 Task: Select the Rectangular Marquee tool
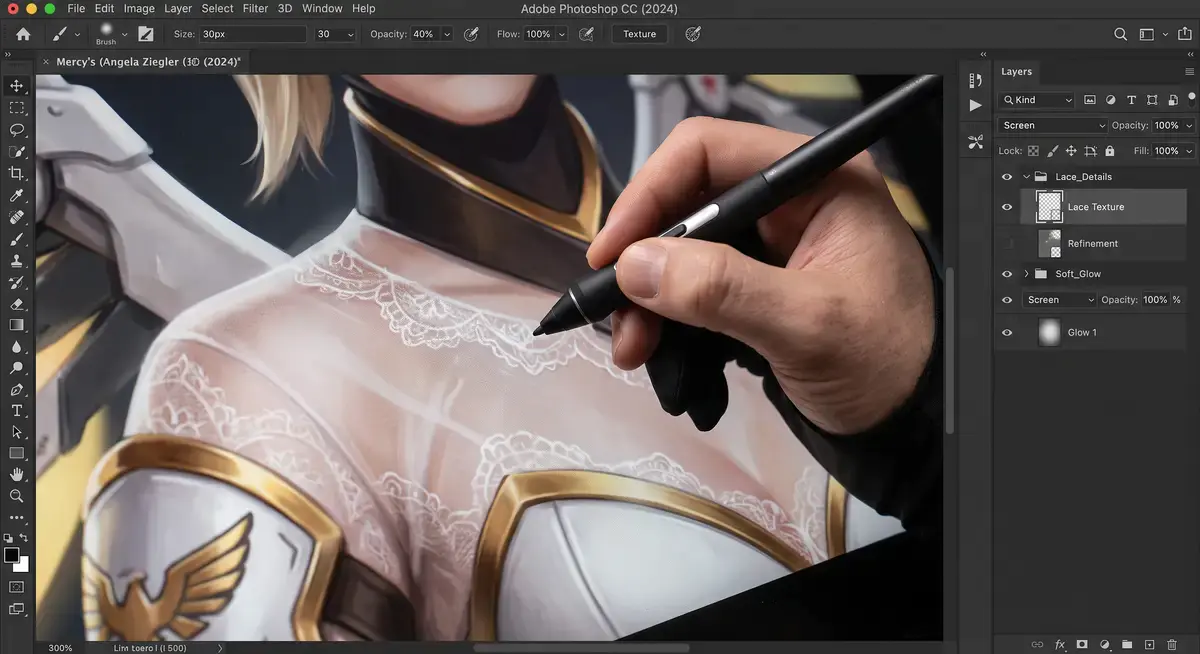pyautogui.click(x=17, y=108)
